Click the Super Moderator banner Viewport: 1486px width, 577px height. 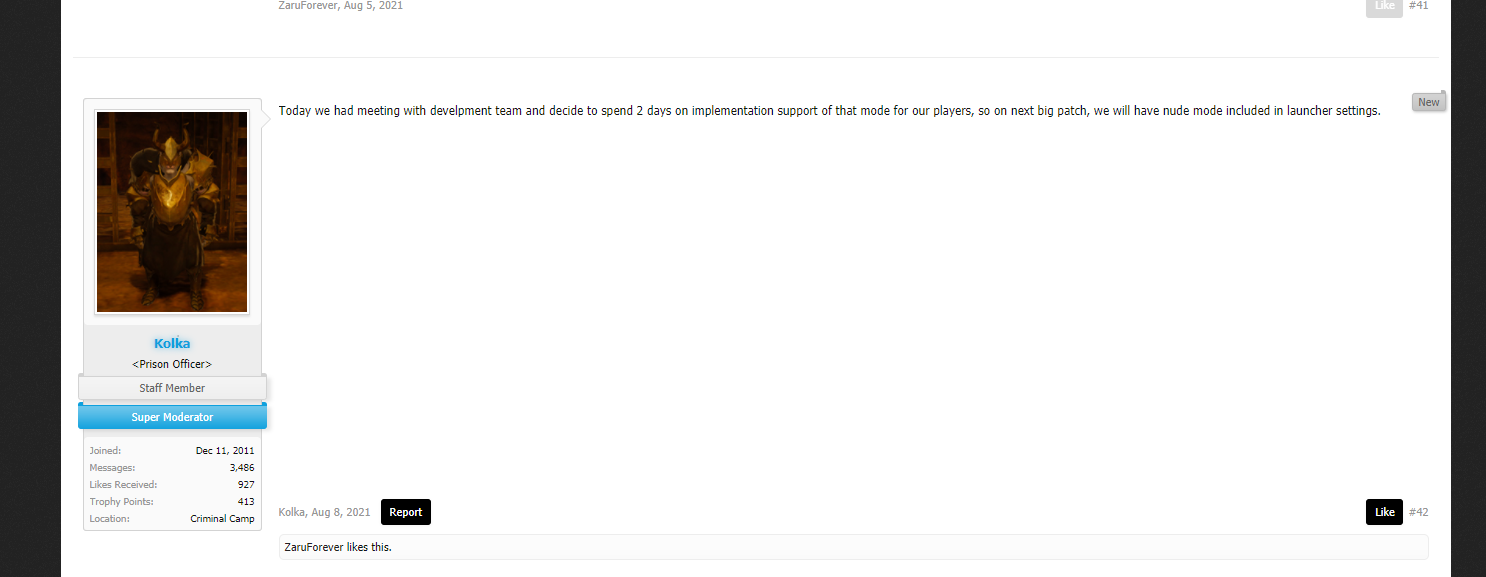(172, 417)
